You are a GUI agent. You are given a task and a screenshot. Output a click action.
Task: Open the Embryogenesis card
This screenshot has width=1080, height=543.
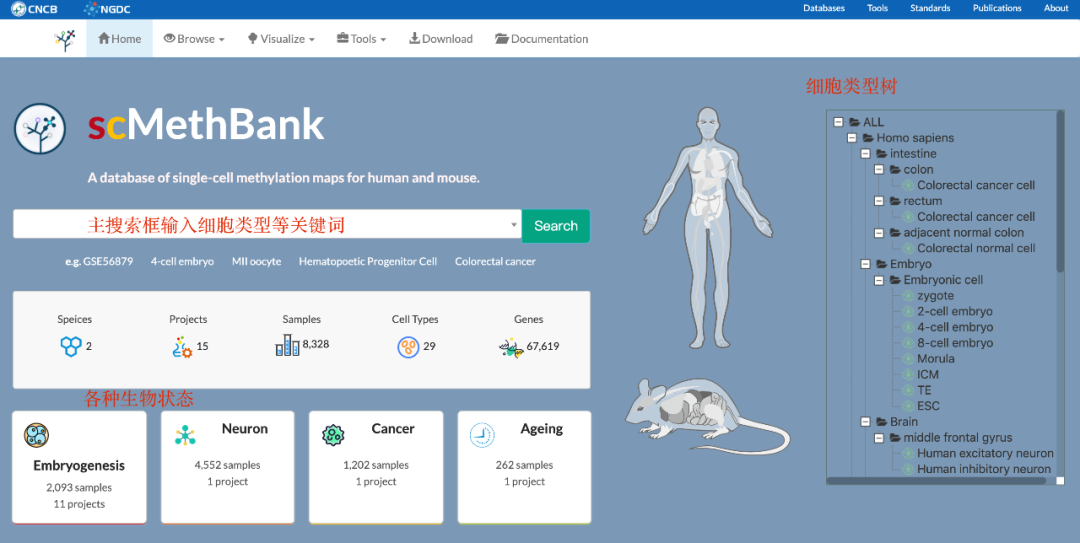[79, 467]
